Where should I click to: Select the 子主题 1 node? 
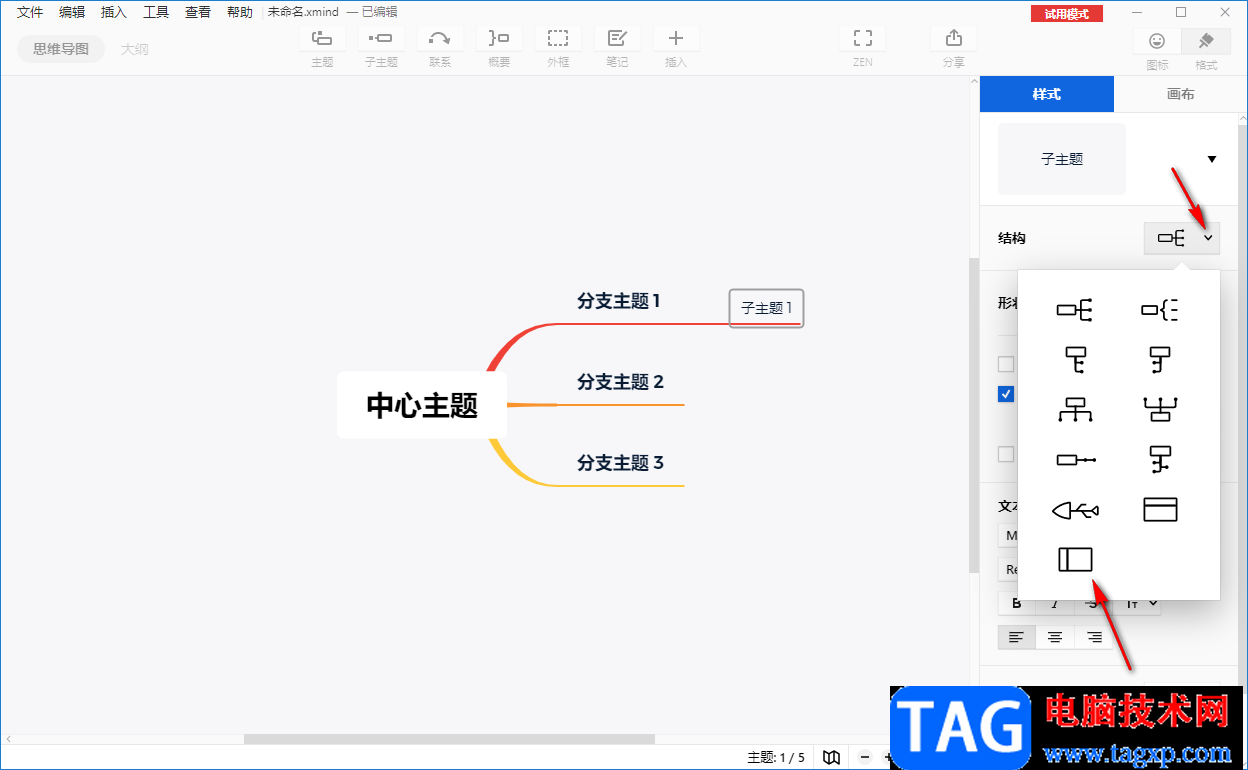pos(767,308)
